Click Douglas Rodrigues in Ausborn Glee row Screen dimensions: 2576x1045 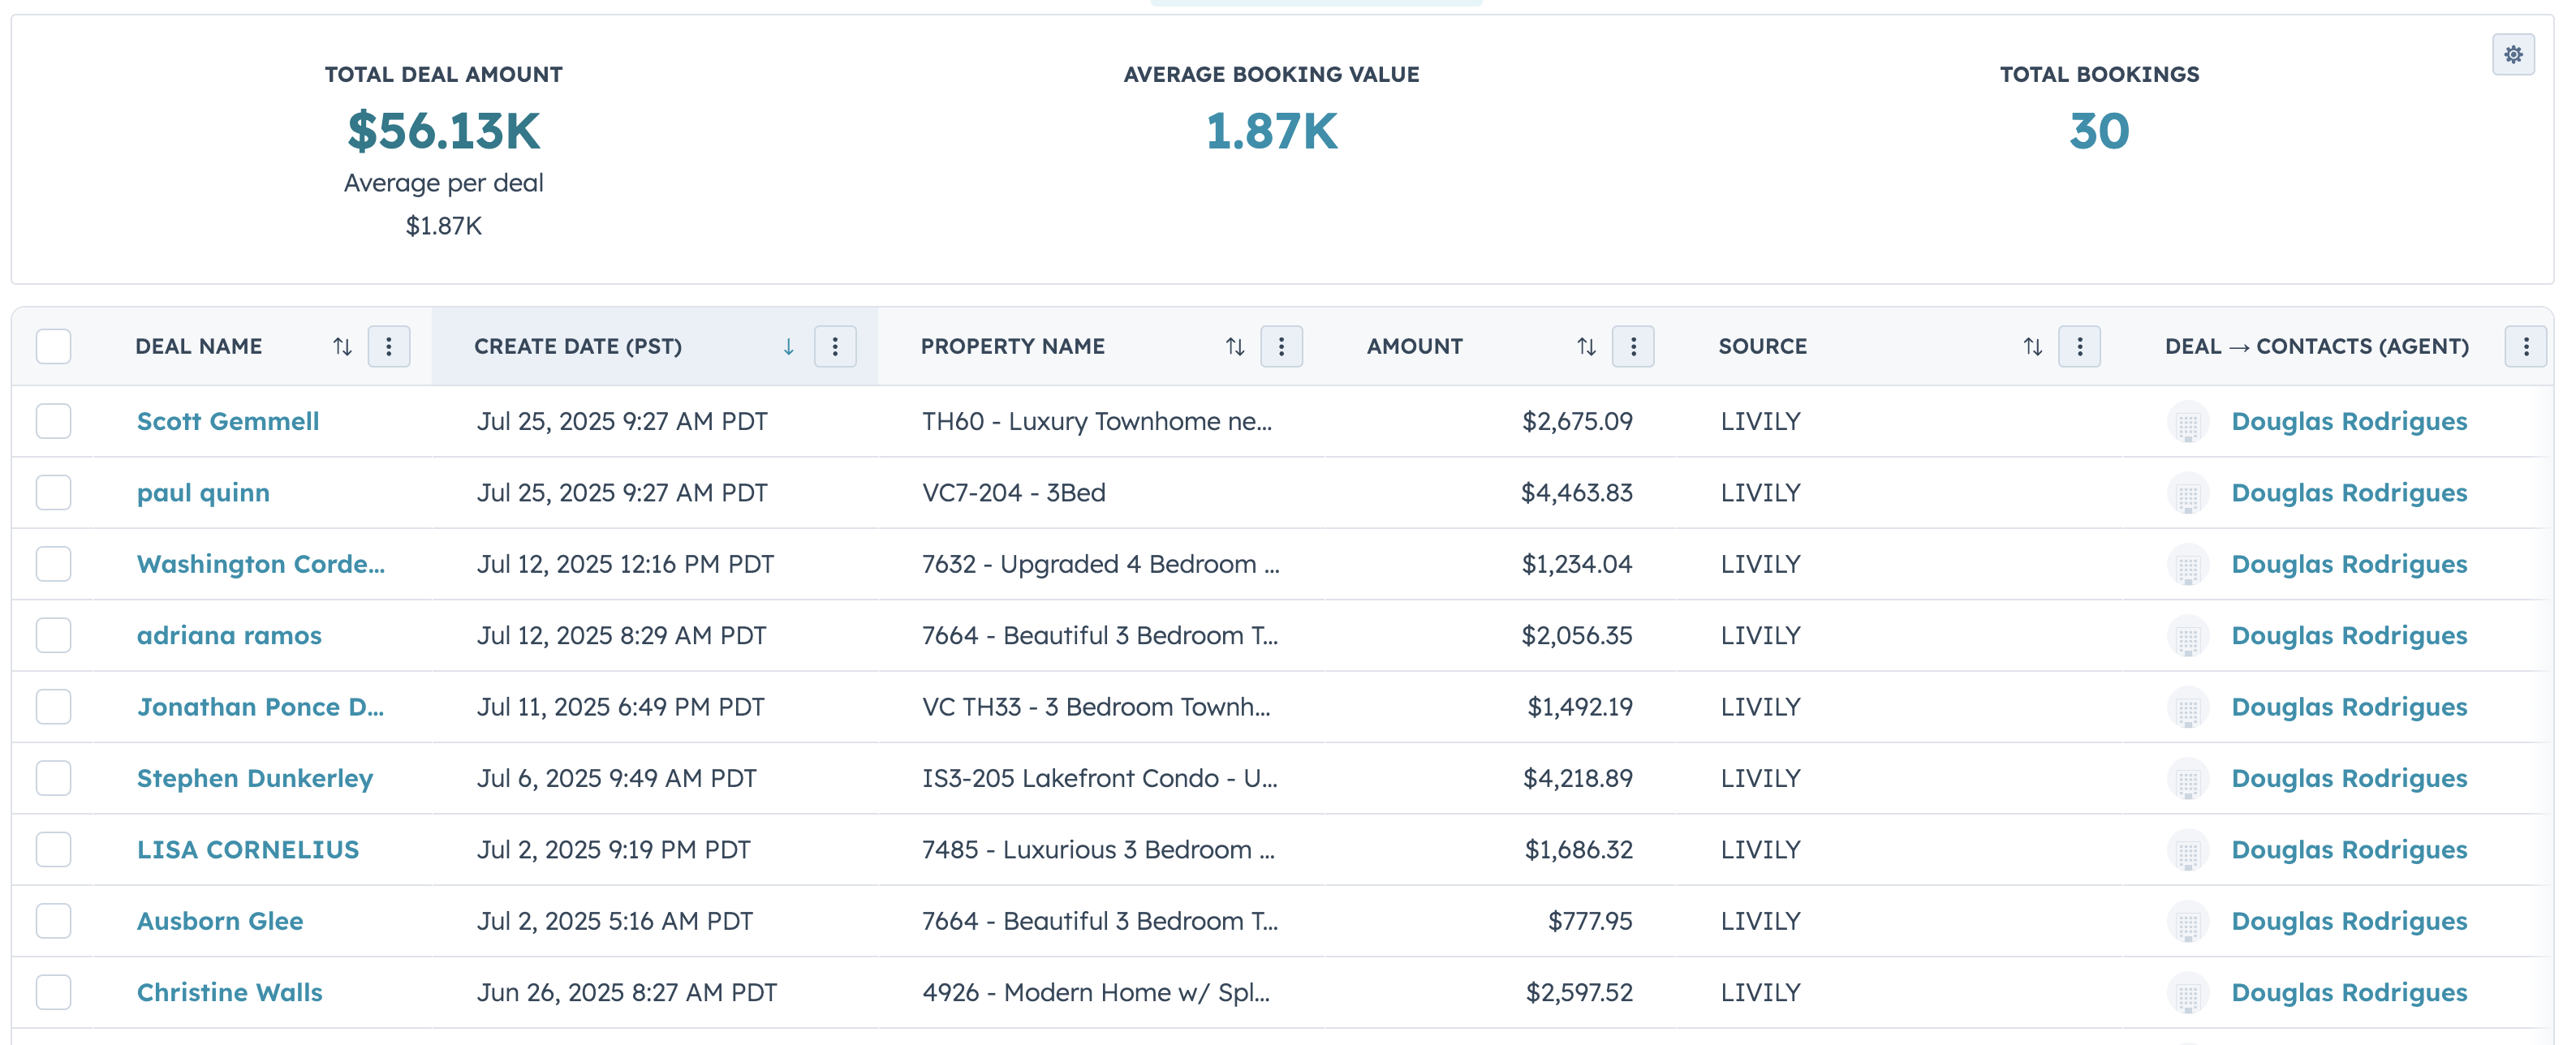[x=2348, y=921]
